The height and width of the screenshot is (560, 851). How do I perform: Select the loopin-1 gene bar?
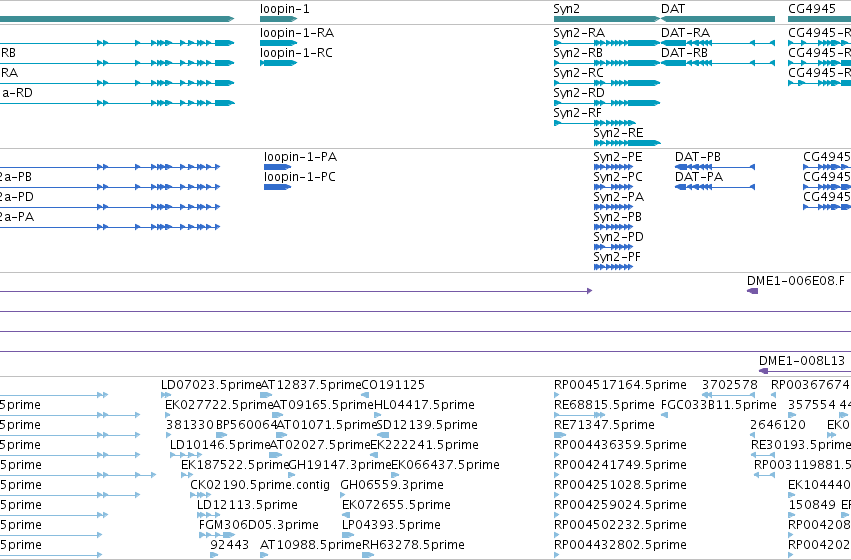(x=278, y=19)
